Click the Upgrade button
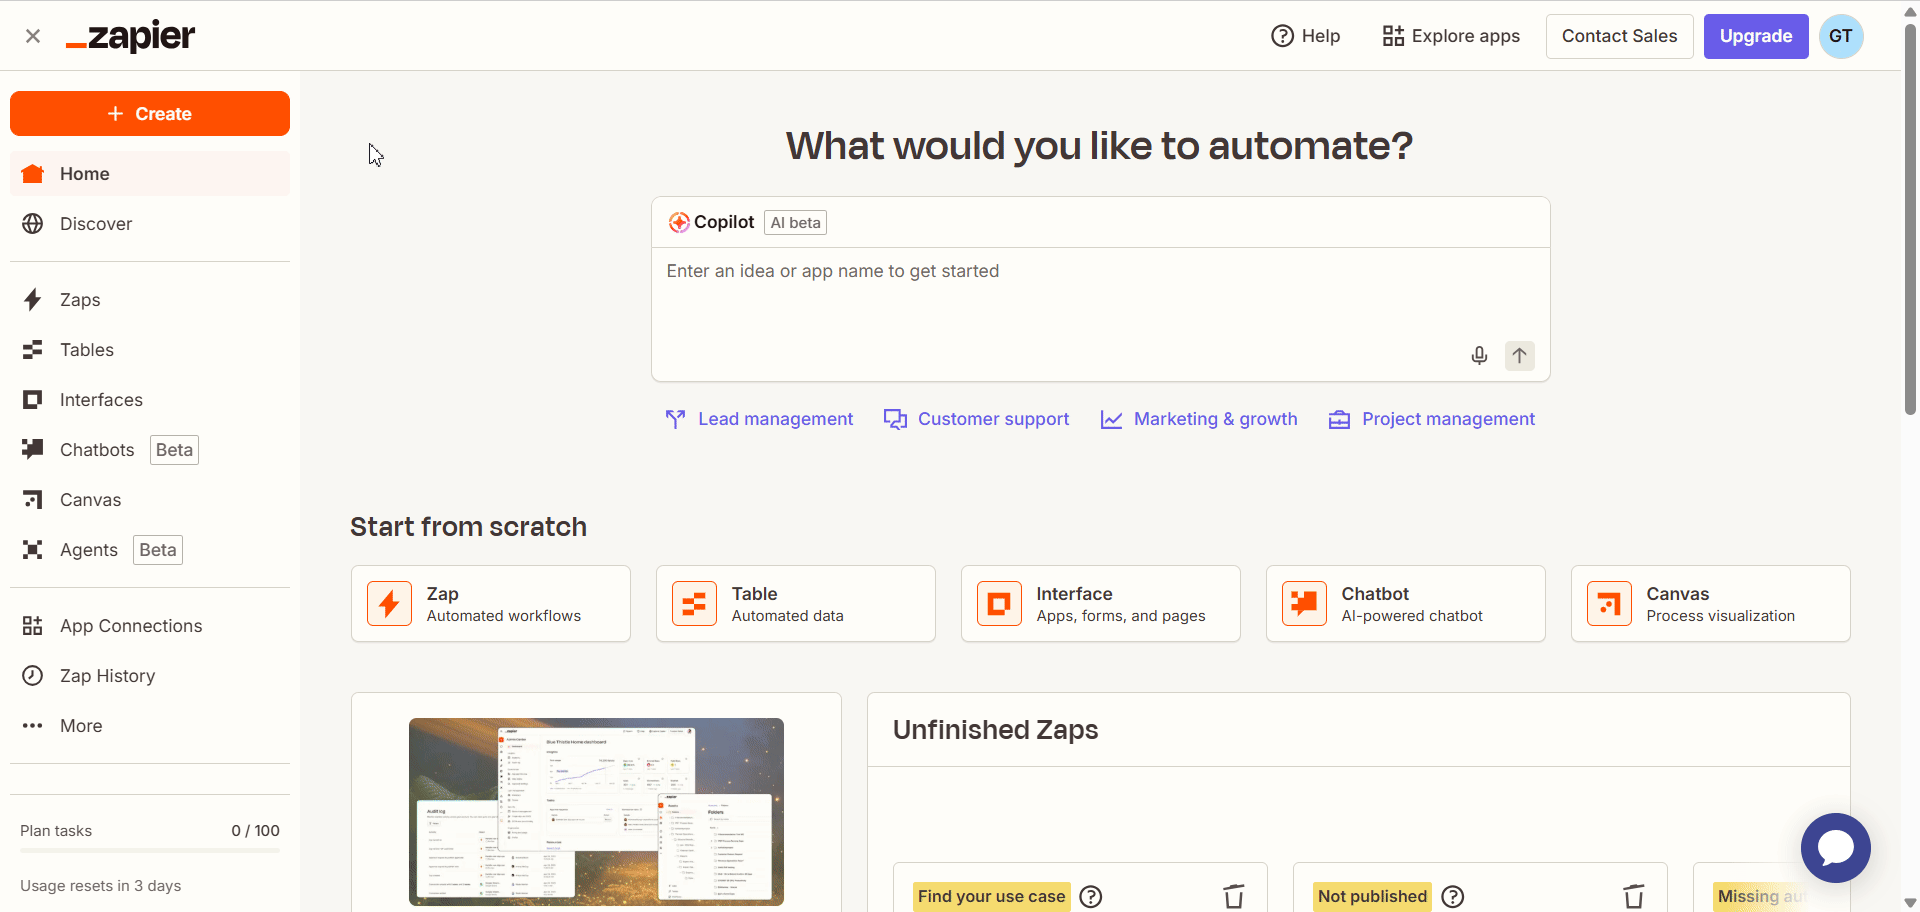The image size is (1920, 912). point(1756,36)
